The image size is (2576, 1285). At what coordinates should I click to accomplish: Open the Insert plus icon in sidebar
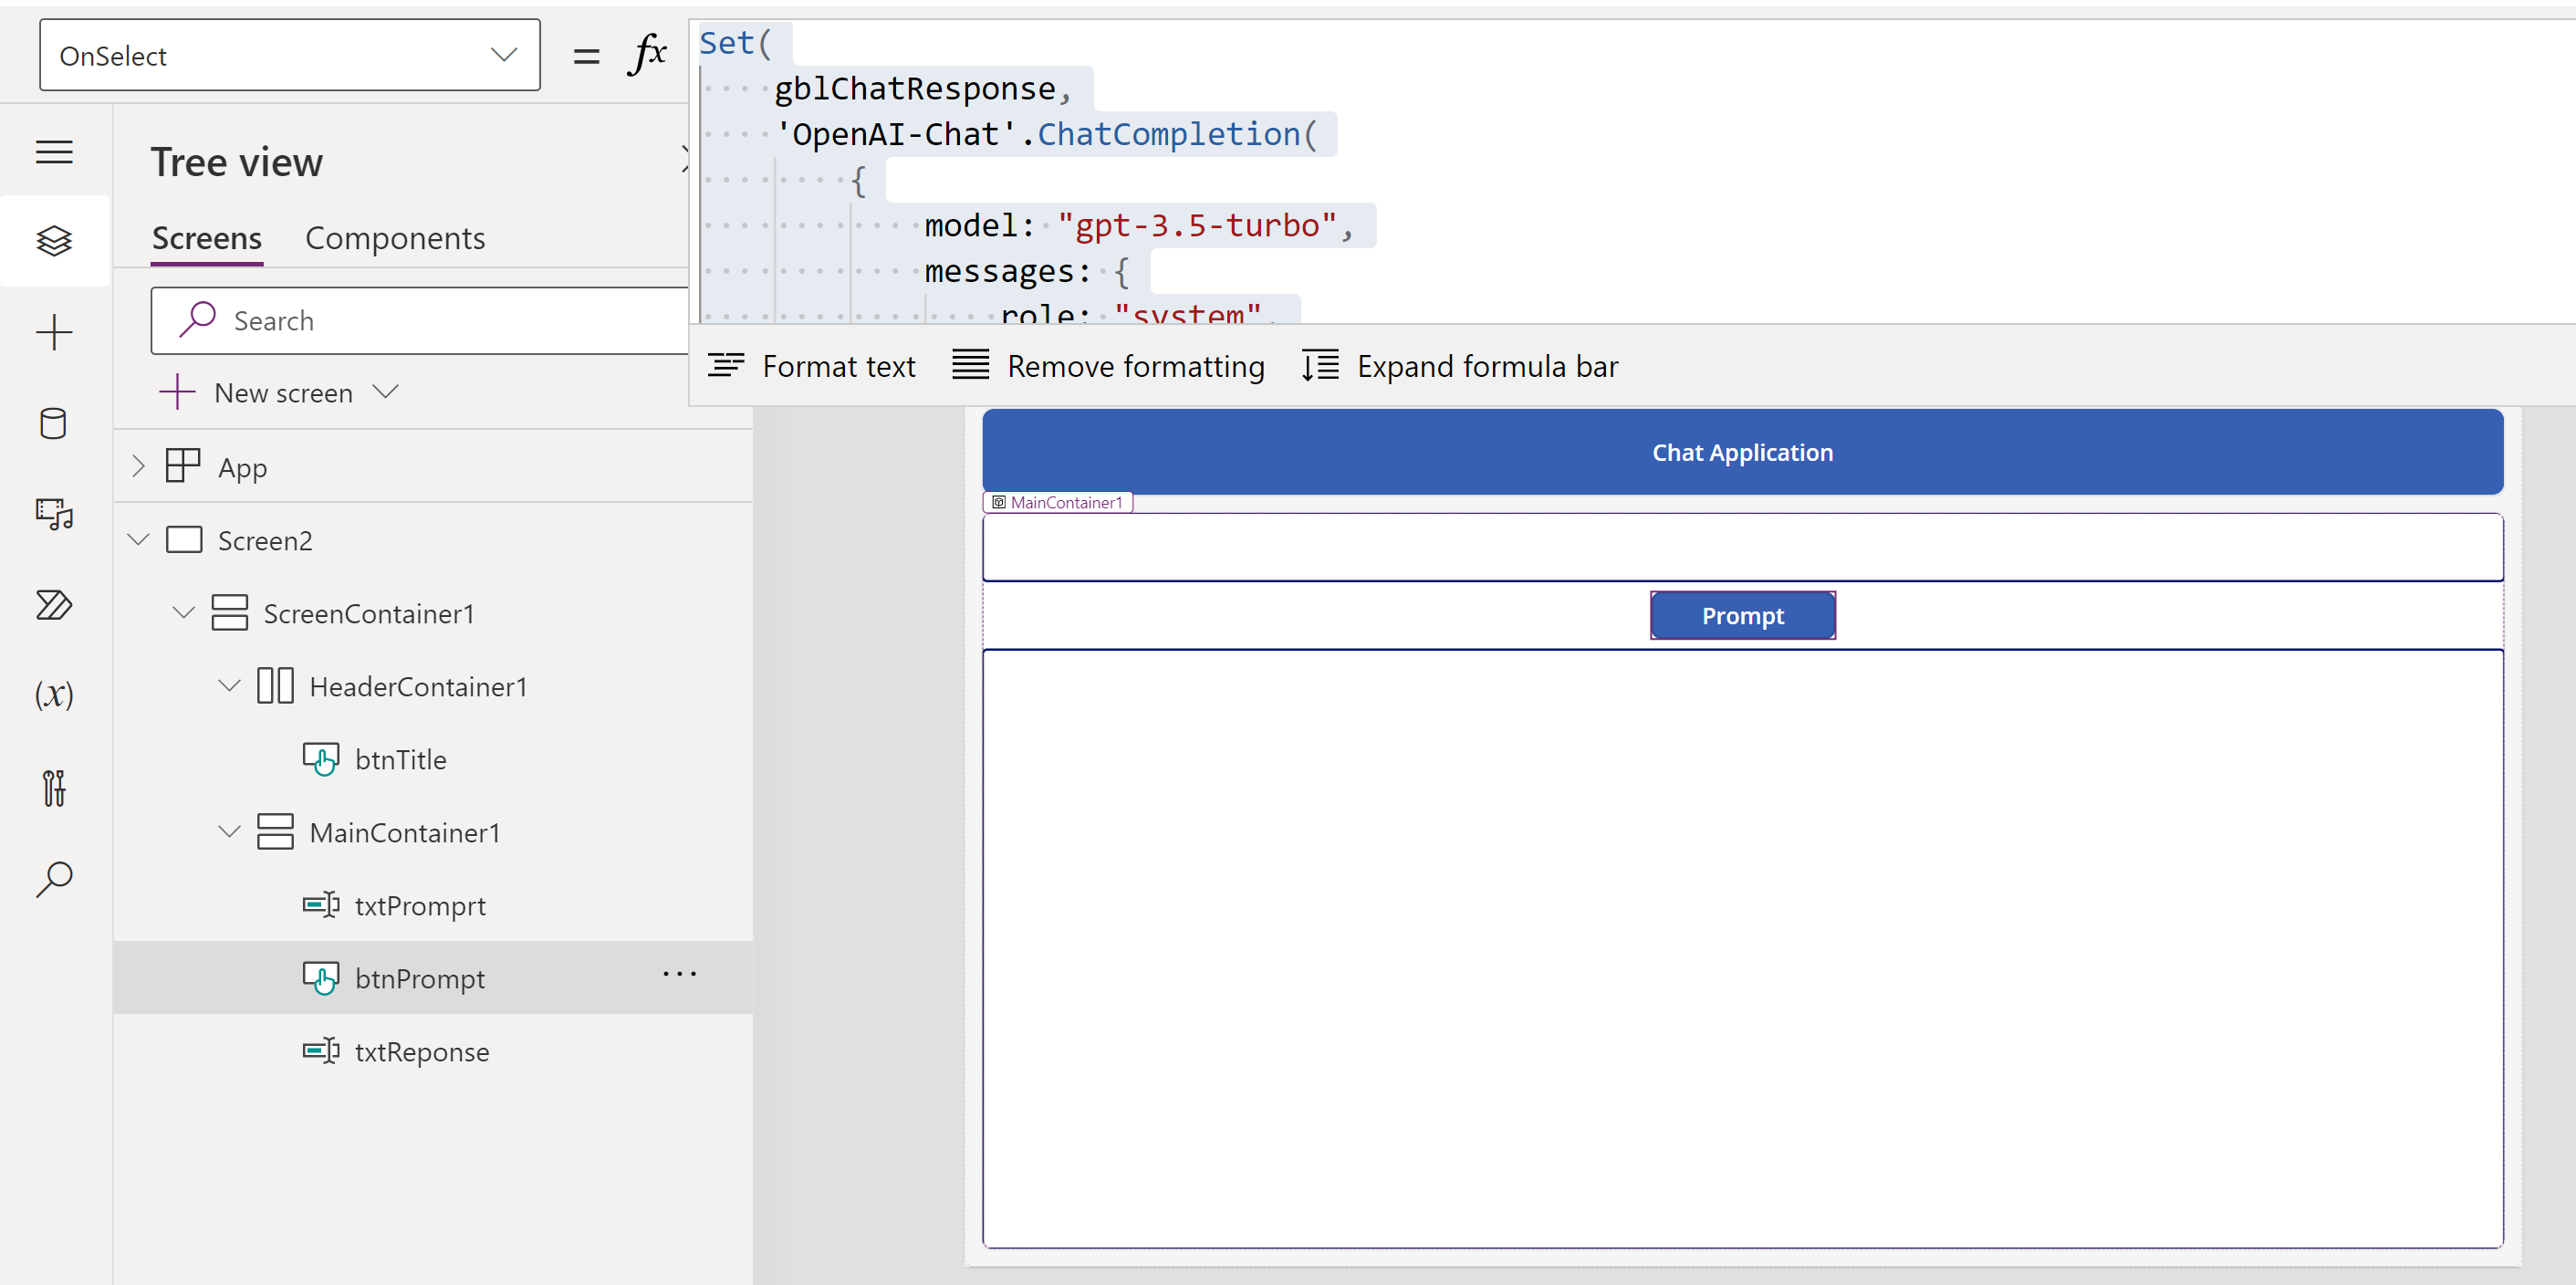coord(54,332)
